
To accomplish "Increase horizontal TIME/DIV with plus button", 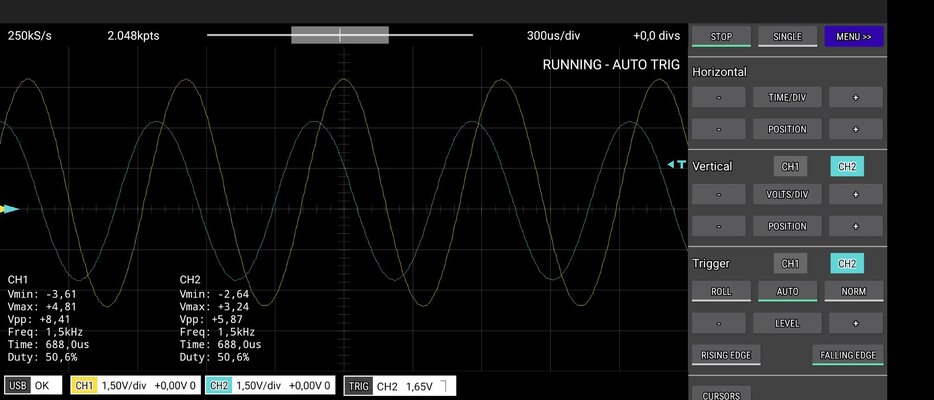I will click(855, 97).
